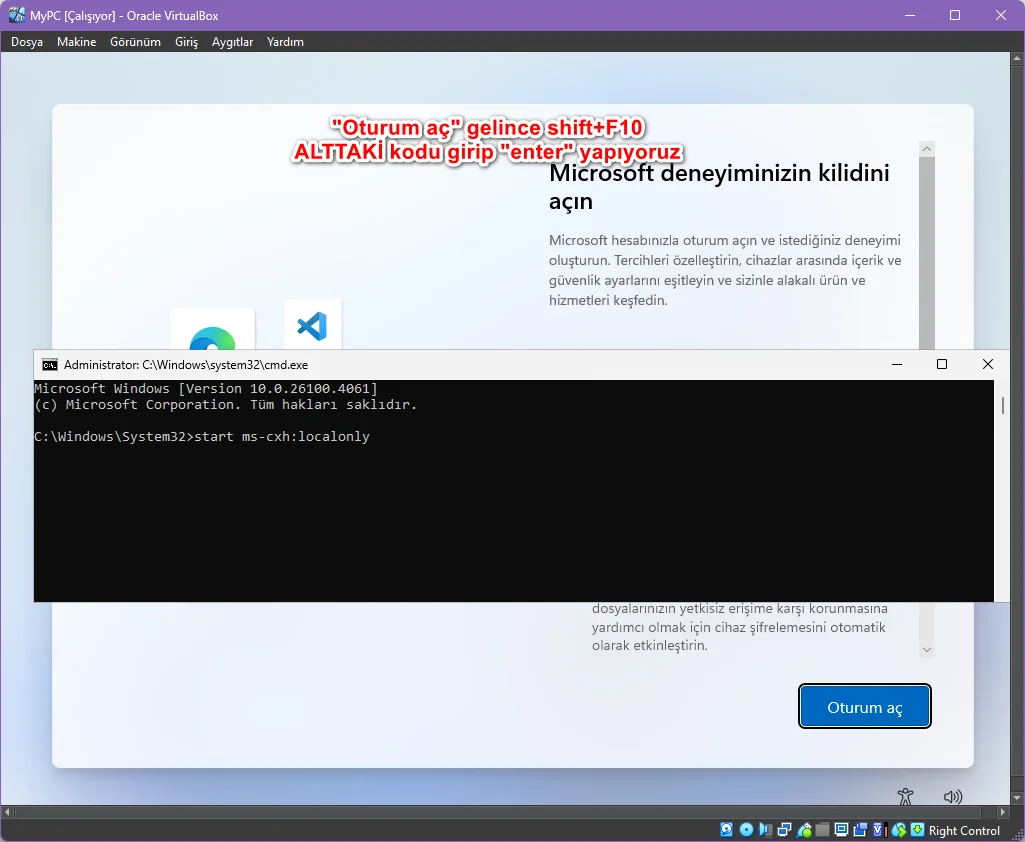Image resolution: width=1025 pixels, height=842 pixels.
Task: Open the Aygıtlar menu
Action: [232, 42]
